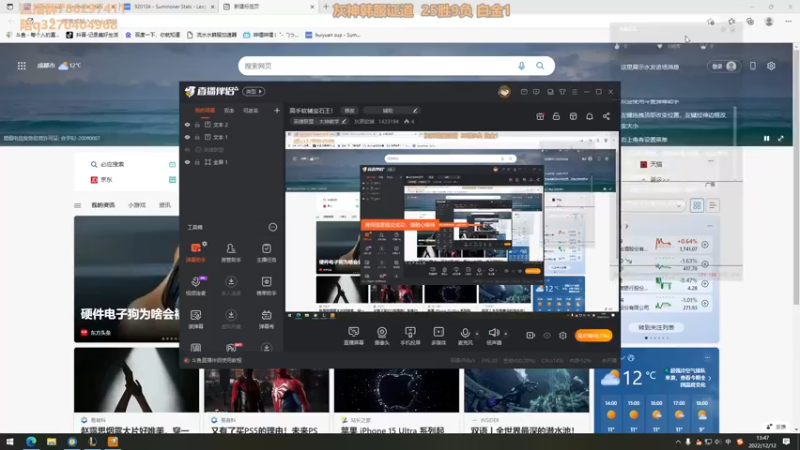Collapse the 工具箱 toolbox section

pos(272,227)
